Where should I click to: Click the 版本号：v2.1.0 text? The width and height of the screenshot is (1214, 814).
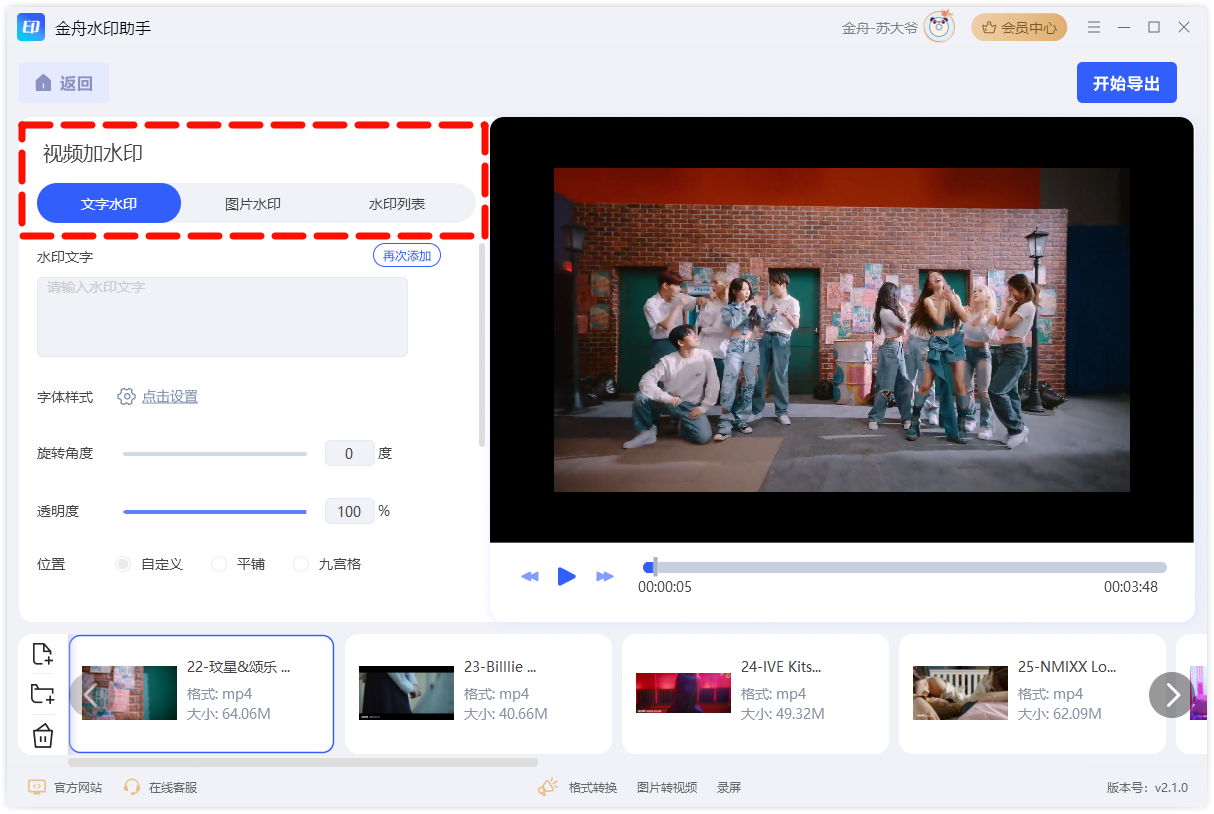coord(1147,787)
